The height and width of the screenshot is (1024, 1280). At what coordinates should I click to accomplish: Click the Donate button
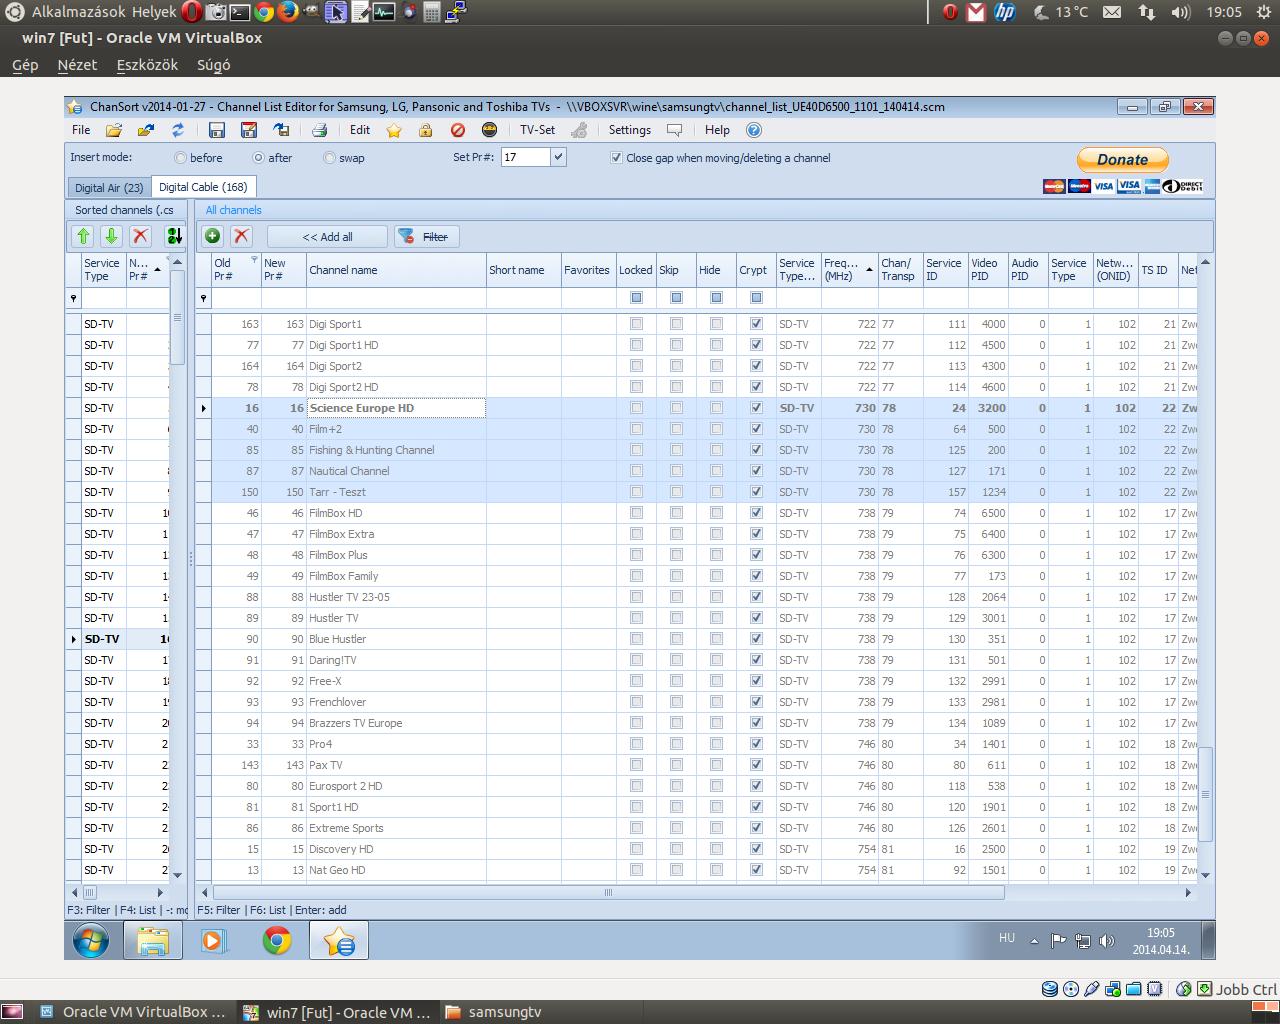coord(1123,160)
